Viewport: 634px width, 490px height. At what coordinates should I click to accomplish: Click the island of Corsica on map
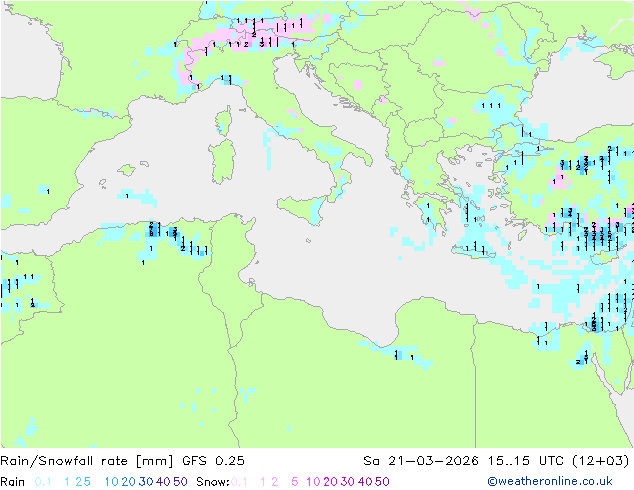[224, 120]
